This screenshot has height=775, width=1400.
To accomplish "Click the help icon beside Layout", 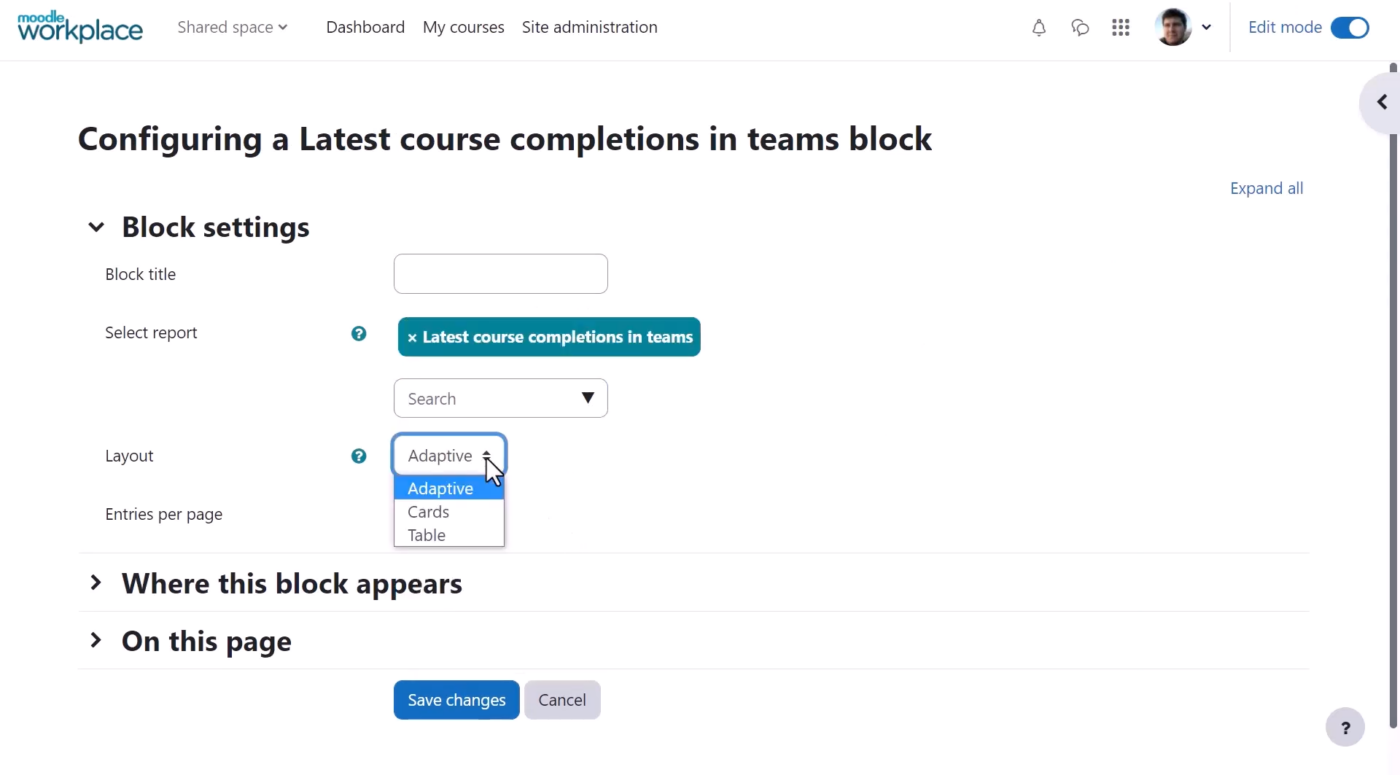I will (358, 455).
